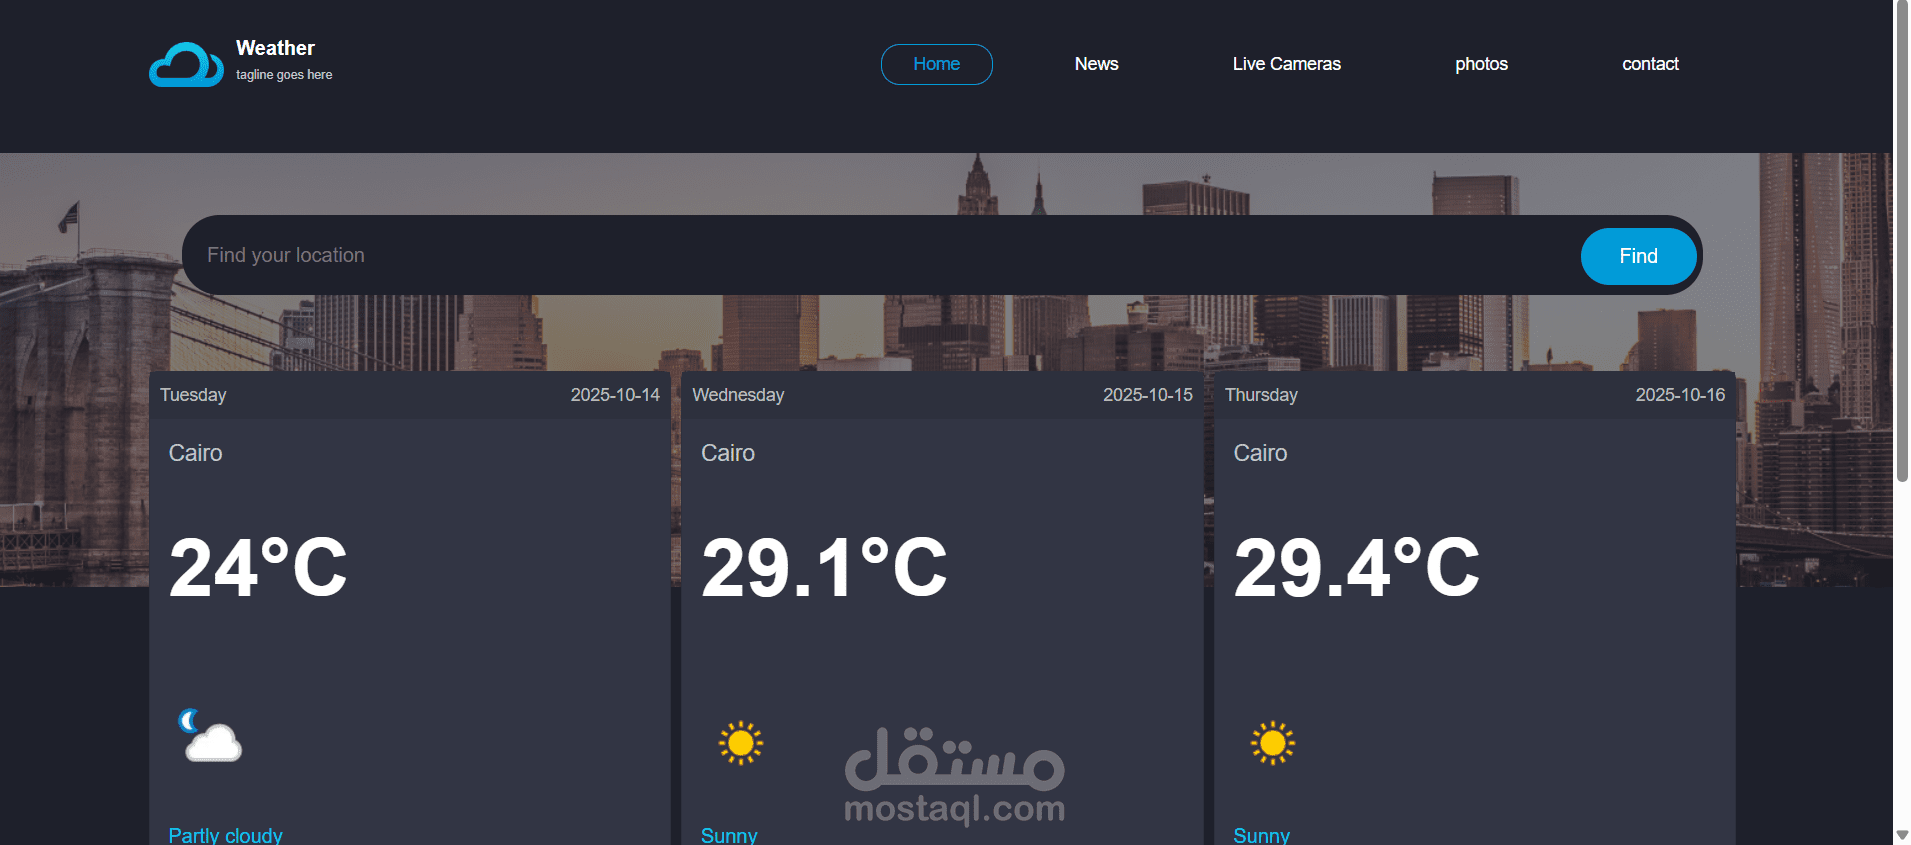Click the date 2025-10-15
Image resolution: width=1911 pixels, height=845 pixels.
[x=1148, y=395]
